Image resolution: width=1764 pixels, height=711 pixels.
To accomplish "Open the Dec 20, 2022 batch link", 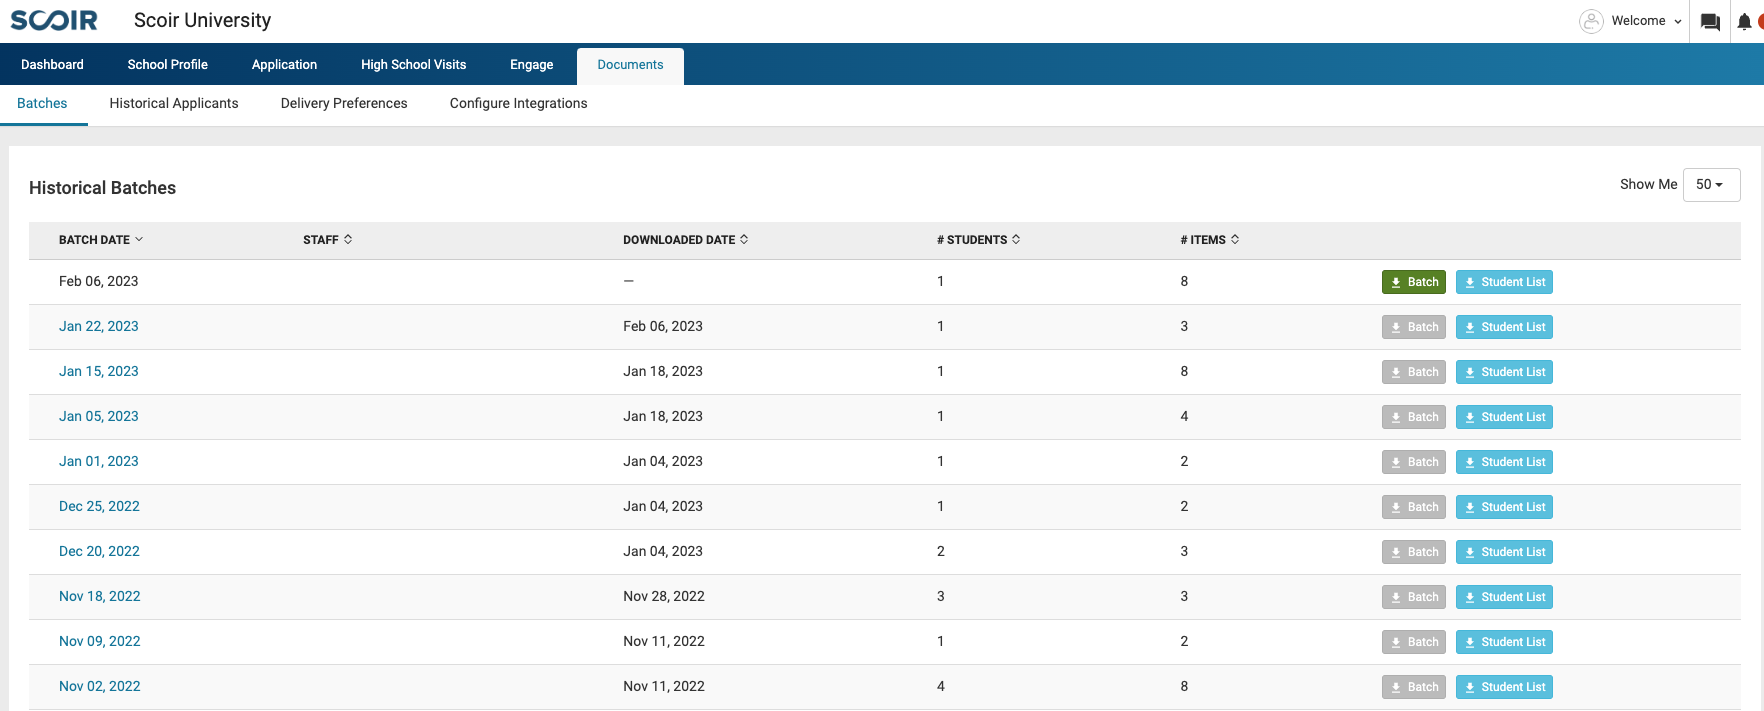I will coord(99,551).
